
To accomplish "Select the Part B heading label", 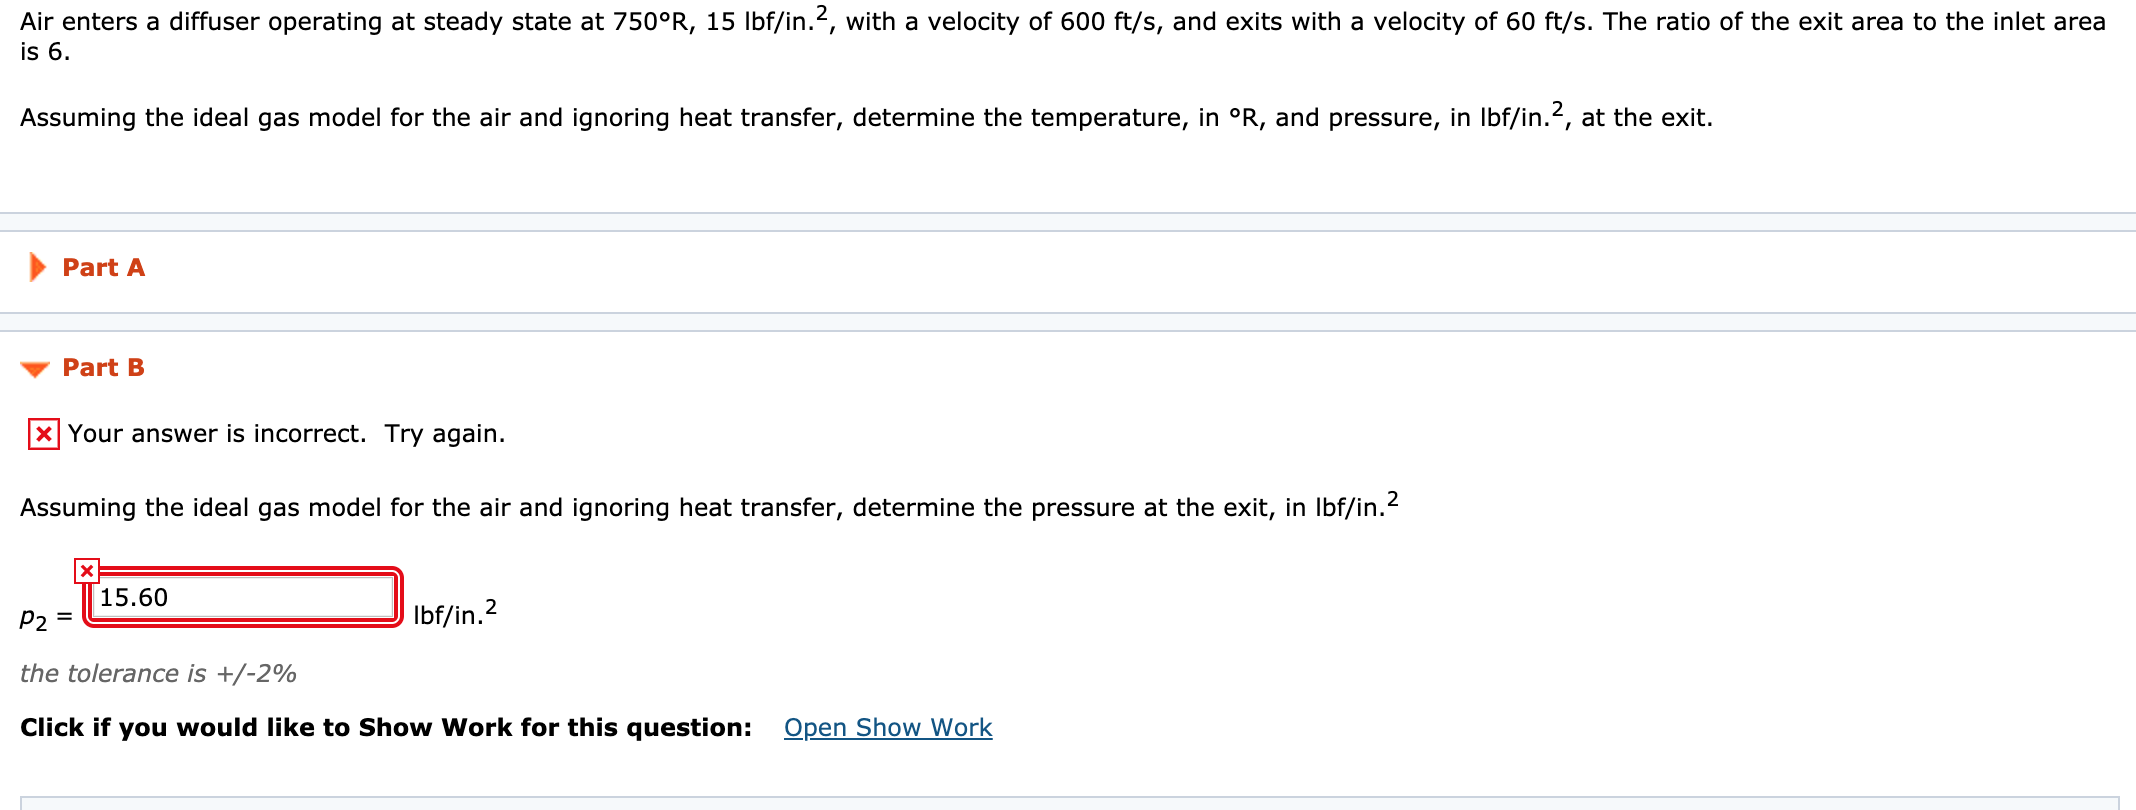I will [102, 367].
